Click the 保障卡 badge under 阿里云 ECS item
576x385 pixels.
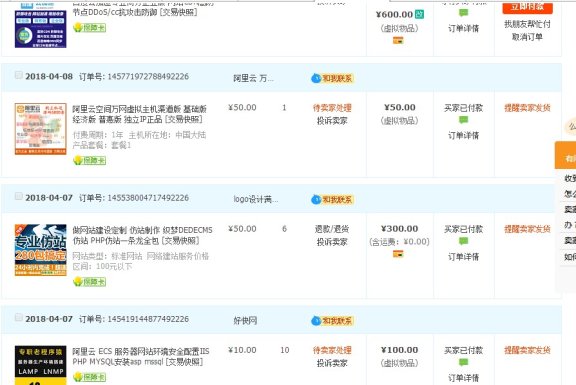tap(90, 377)
